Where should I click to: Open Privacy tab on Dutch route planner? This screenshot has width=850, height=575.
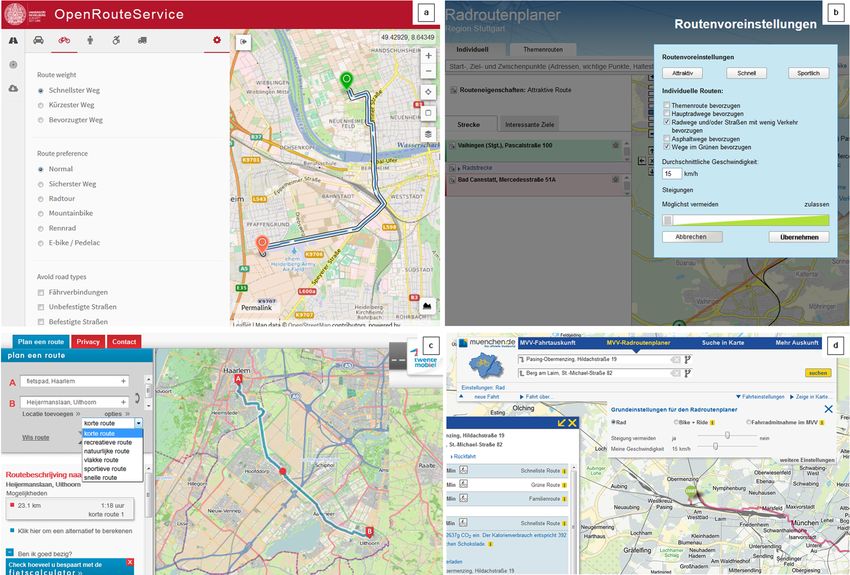88,341
